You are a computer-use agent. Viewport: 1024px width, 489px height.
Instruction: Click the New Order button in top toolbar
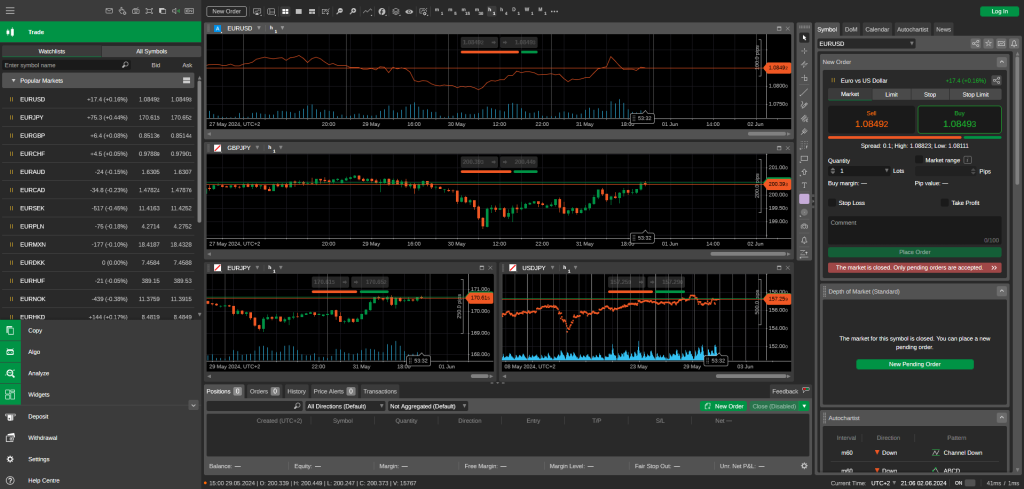226,11
